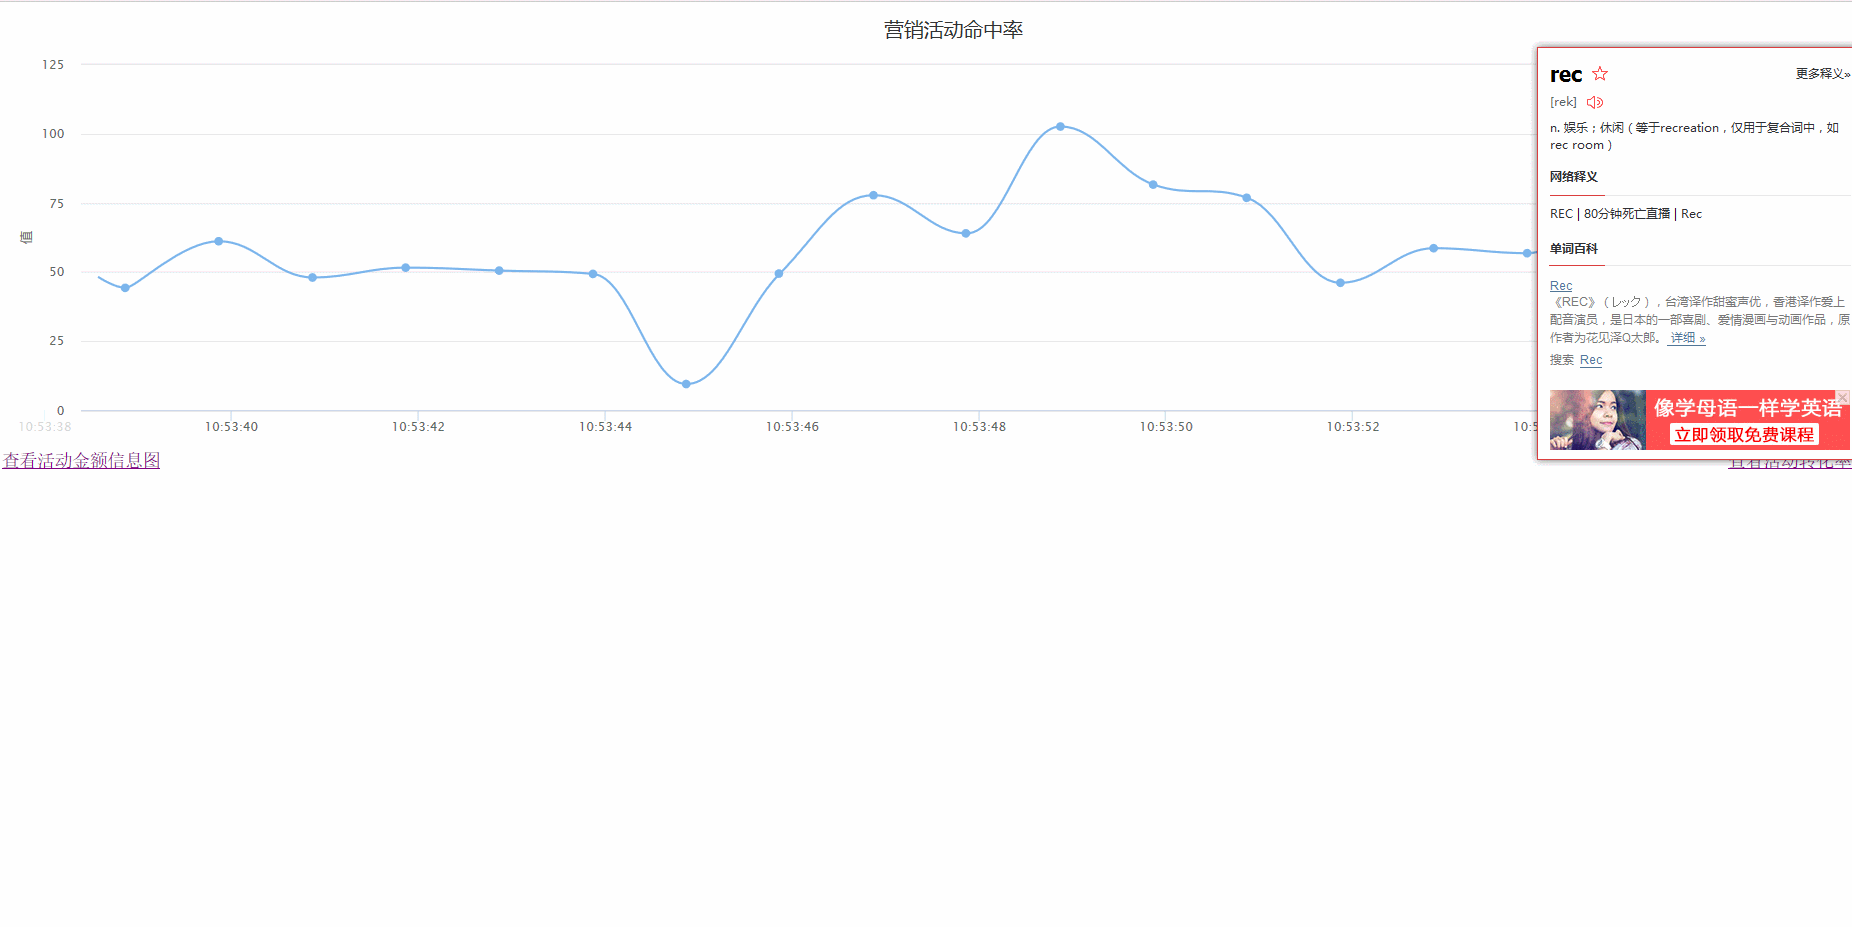1852x927 pixels.
Task: Click the first data point near 44
Action: pyautogui.click(x=125, y=288)
